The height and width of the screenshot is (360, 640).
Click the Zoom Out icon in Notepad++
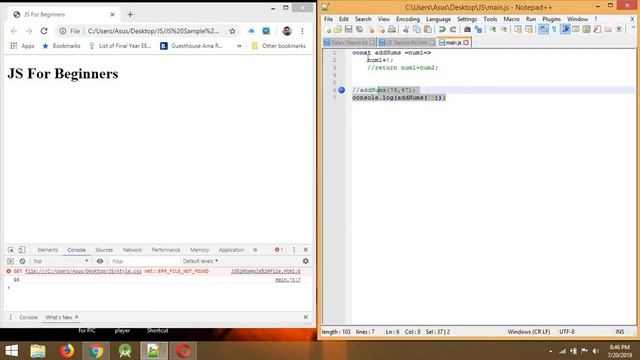point(504,29)
